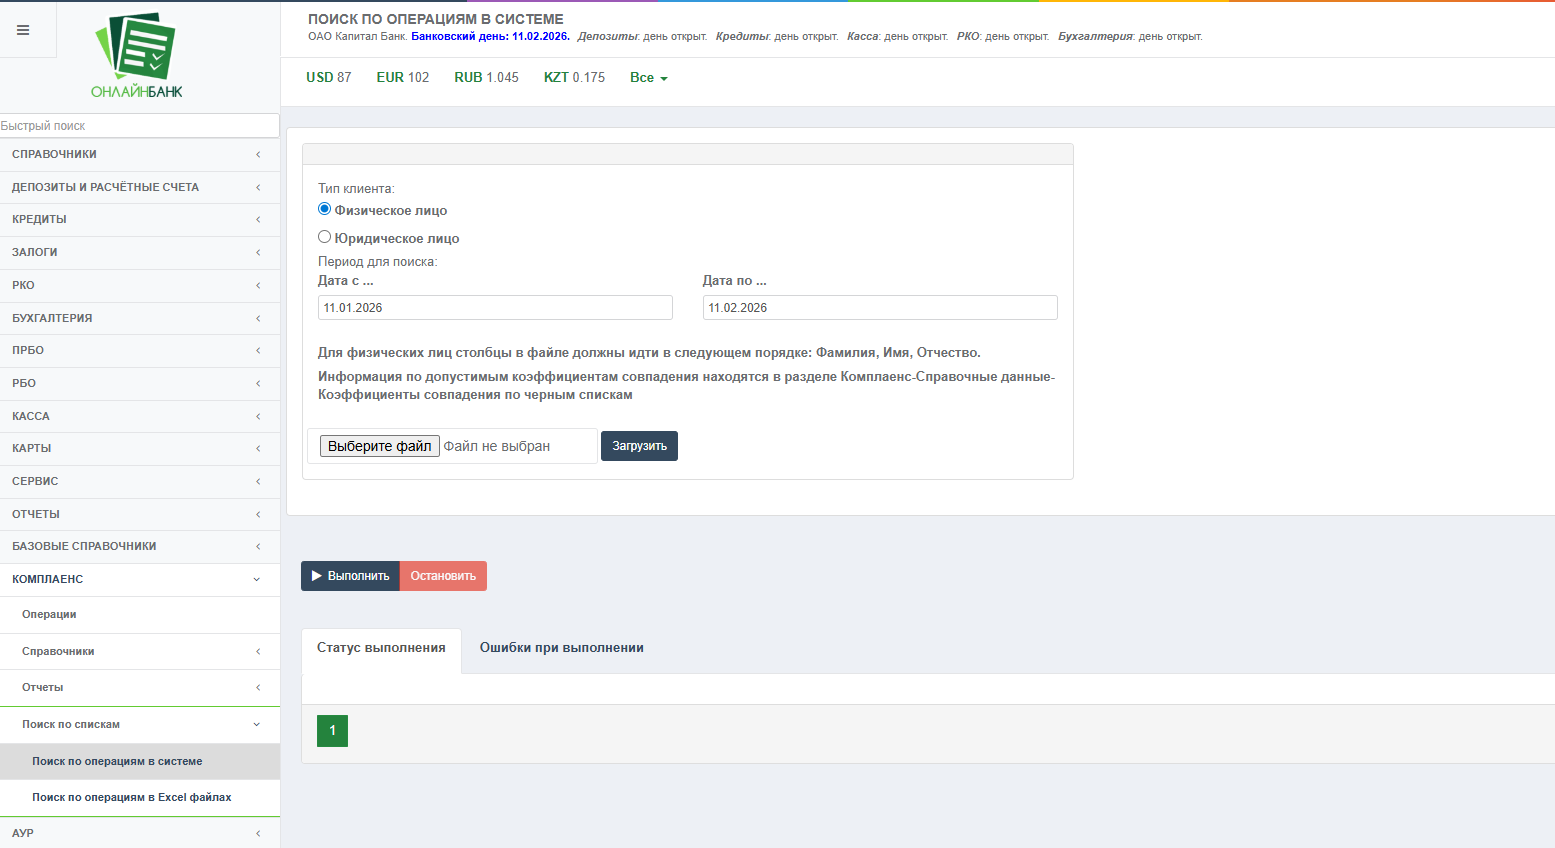
Task: Expand ДЕПОЗИТЫ И РАСЧЁТНЫЕ СЧЕТА section
Action: click(140, 187)
